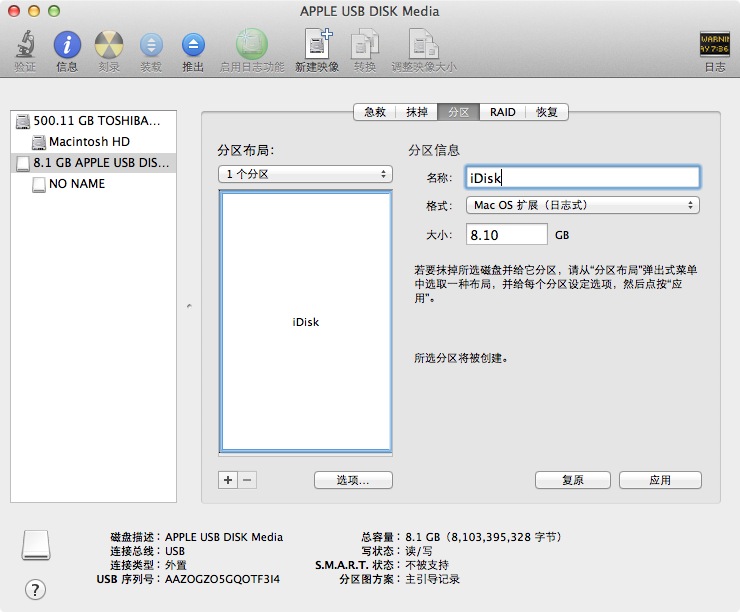This screenshot has height=612, width=740.
Task: Click the 装载 (Mount) toolbar icon
Action: click(151, 45)
